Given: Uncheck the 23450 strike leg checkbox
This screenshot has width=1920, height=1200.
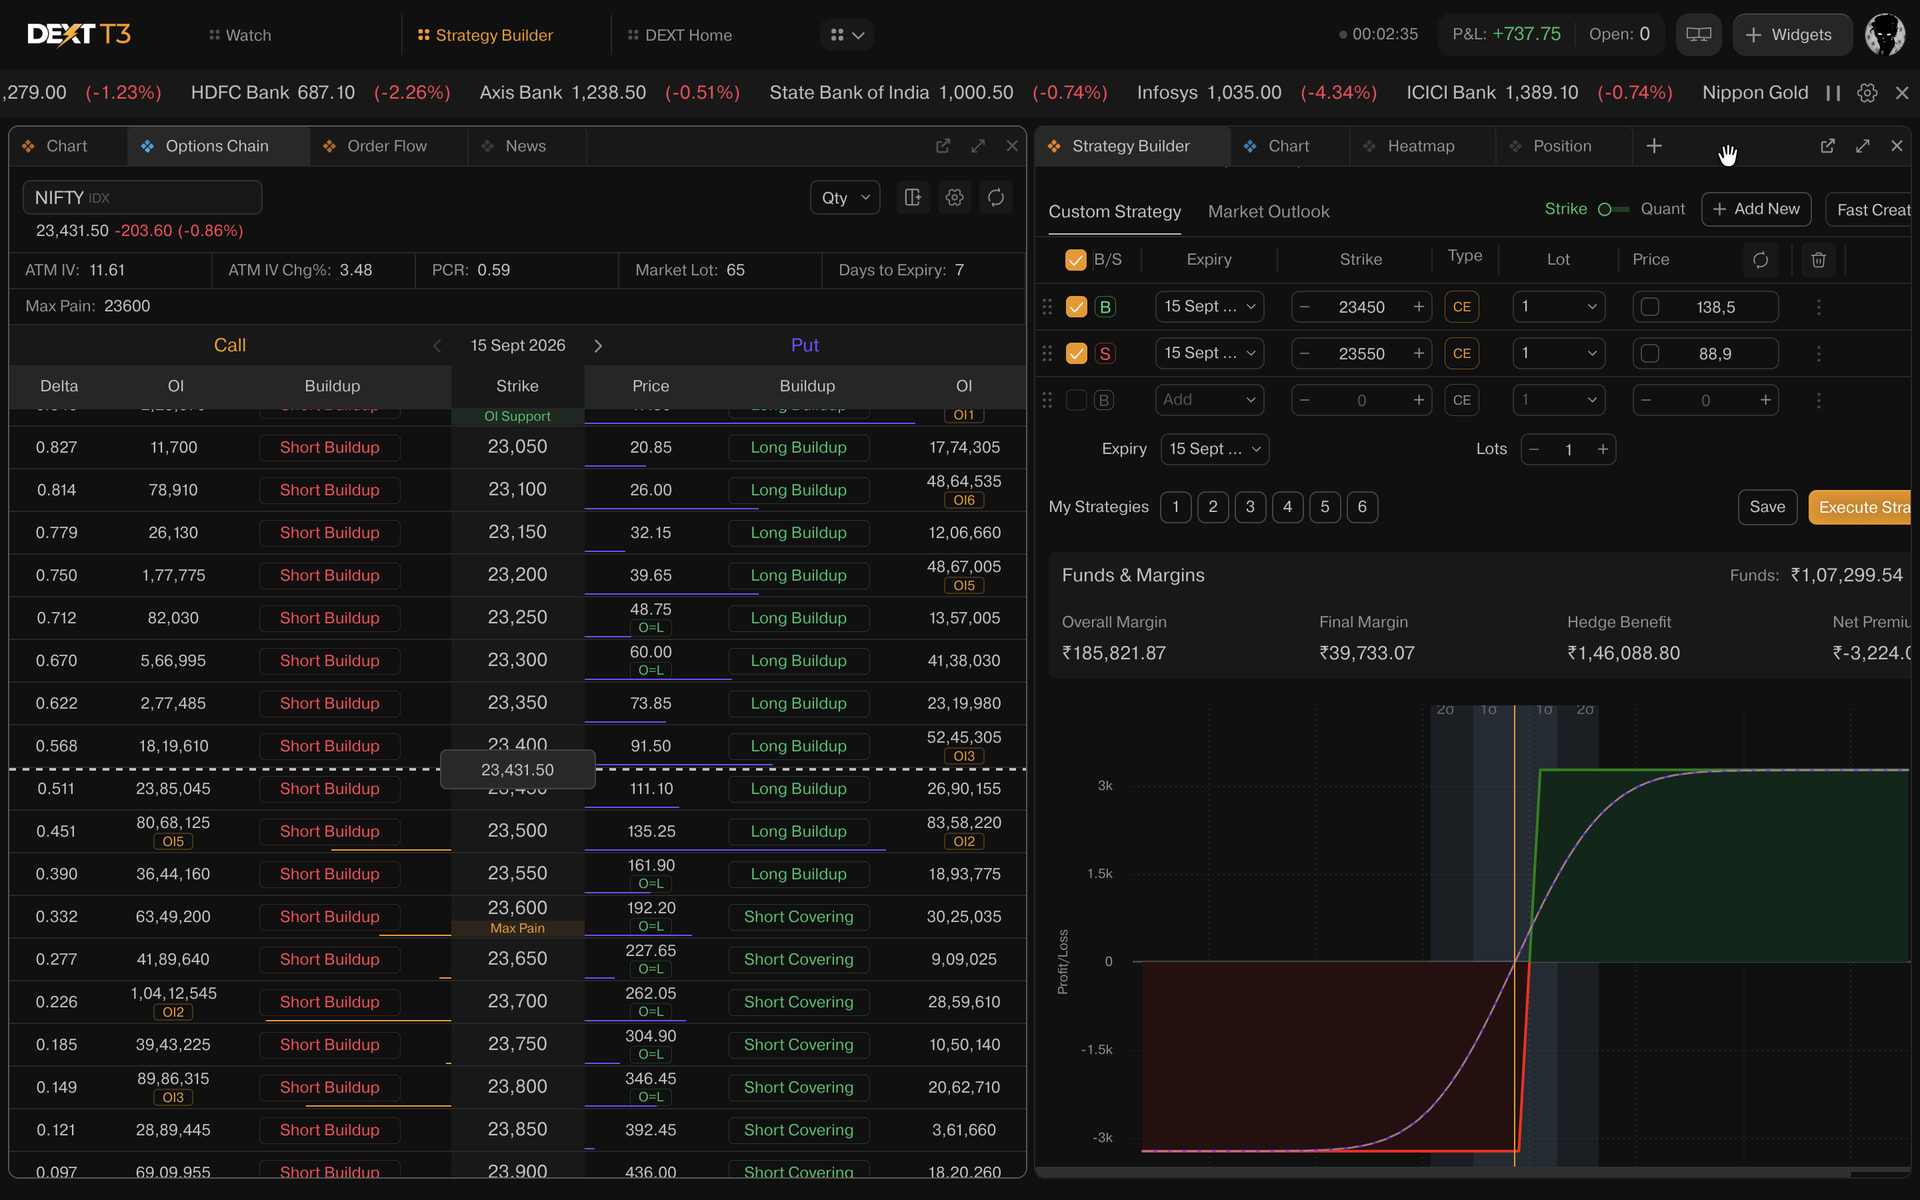Looking at the screenshot, I should point(1076,307).
